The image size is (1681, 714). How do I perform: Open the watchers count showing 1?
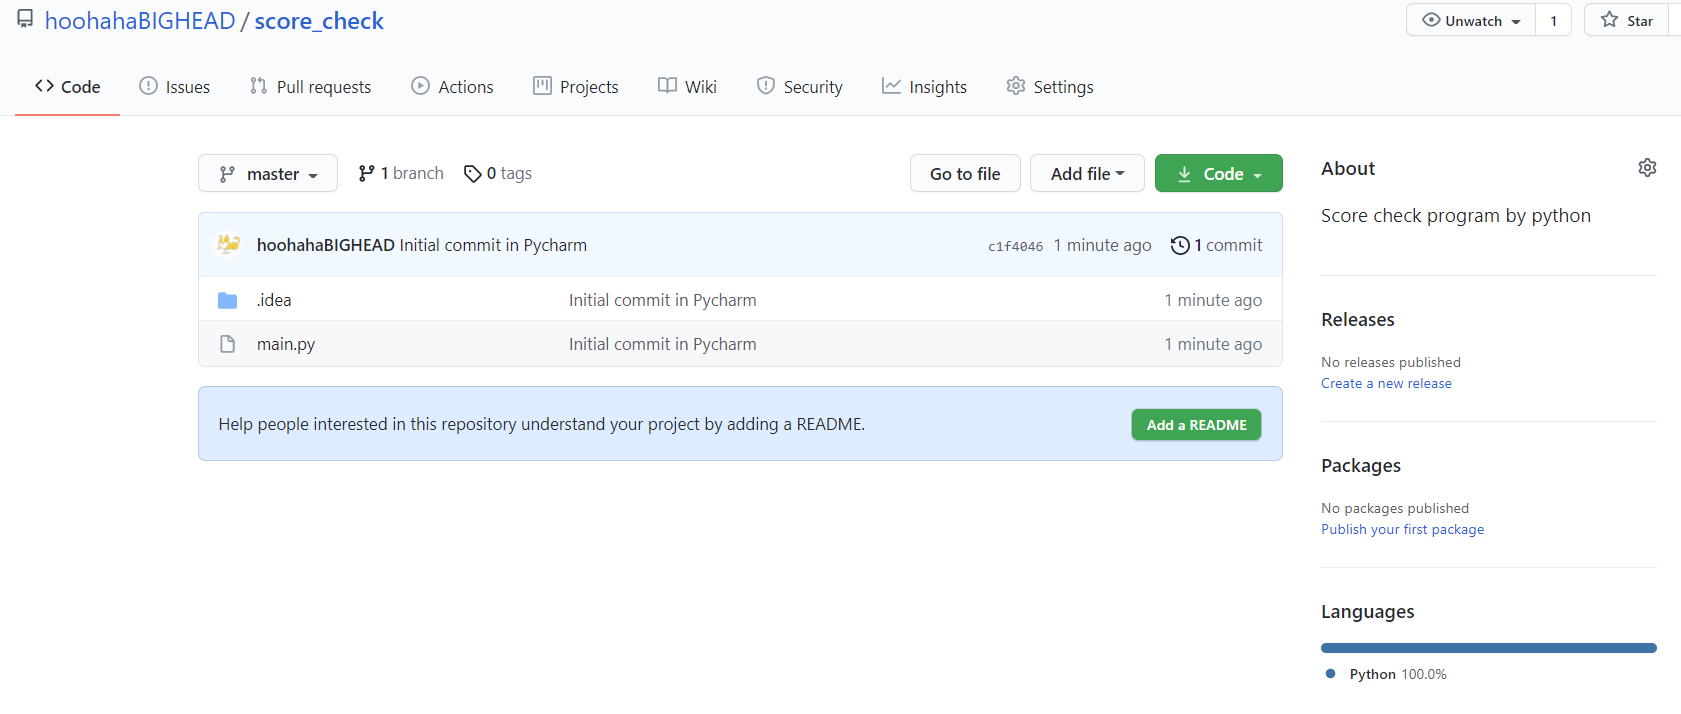tap(1553, 20)
